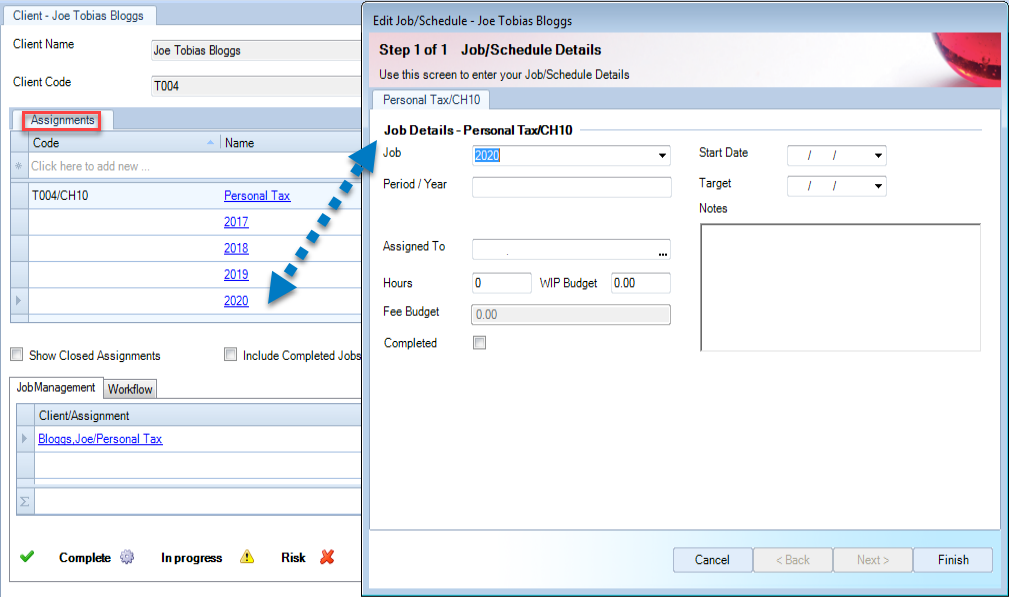The height and width of the screenshot is (597, 1009).
Task: Open the Bloggs,Joe/Personal Tax link
Action: [100, 439]
